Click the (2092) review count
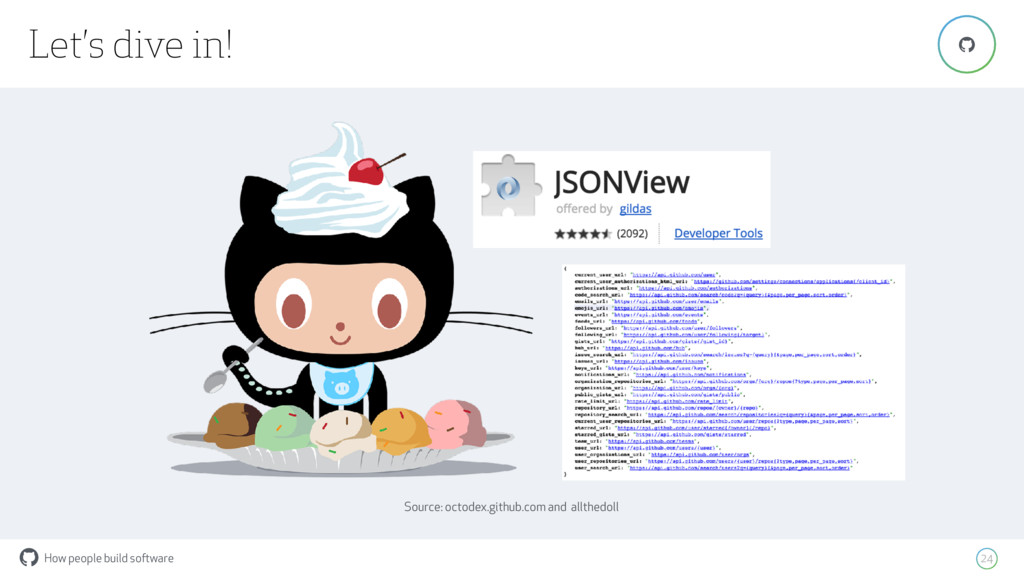 tap(632, 234)
